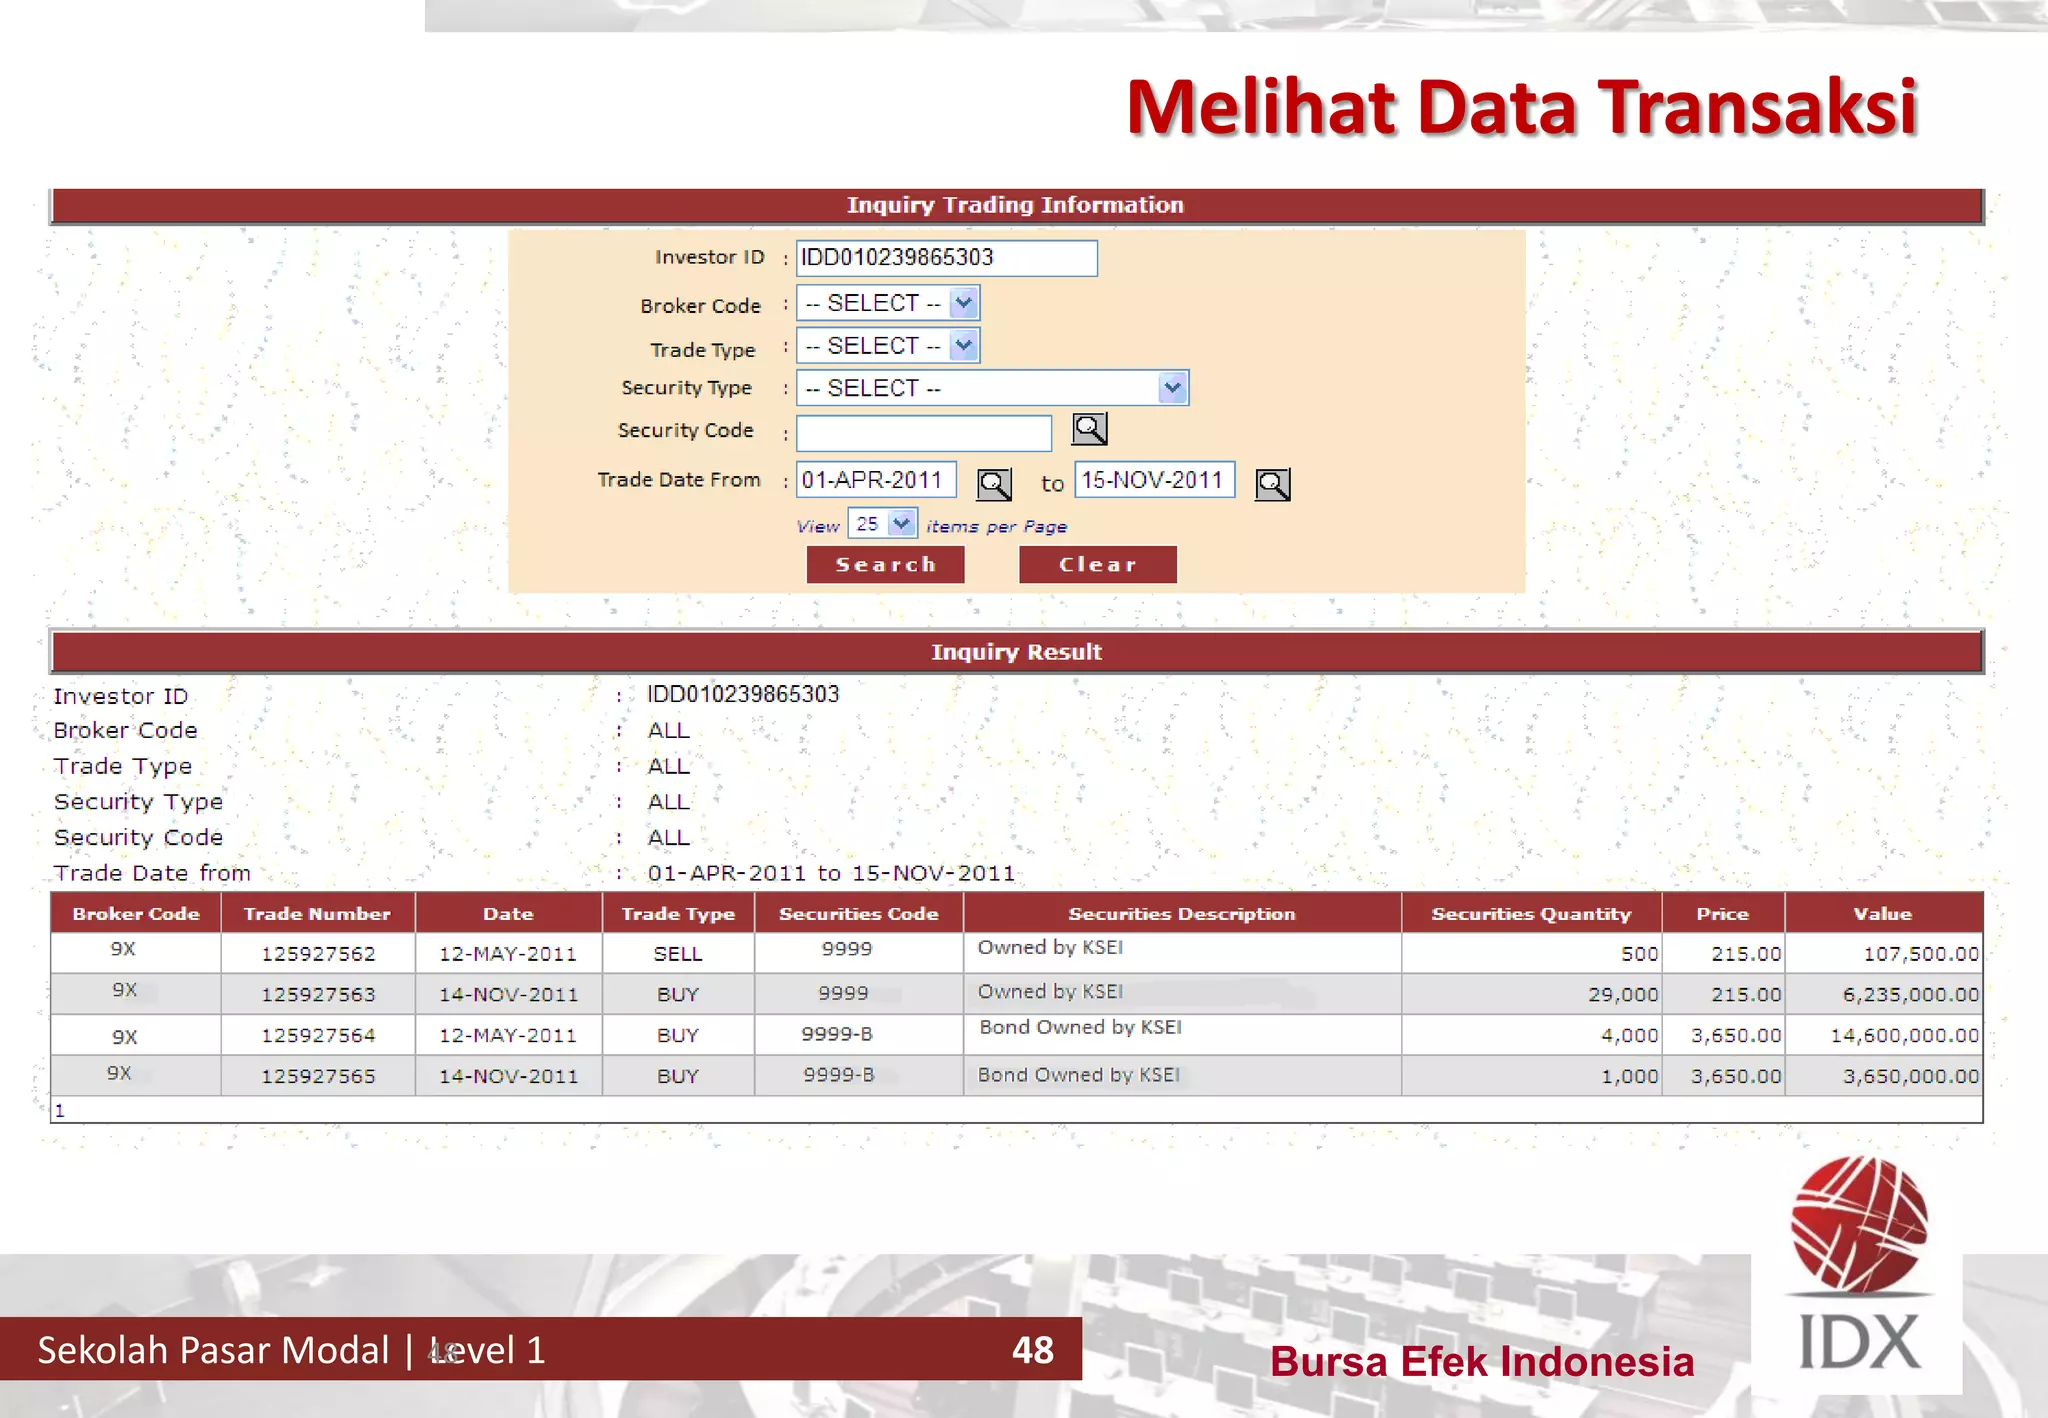Click the value 14,600,000.00
The height and width of the screenshot is (1418, 2048).
pos(1905,1036)
